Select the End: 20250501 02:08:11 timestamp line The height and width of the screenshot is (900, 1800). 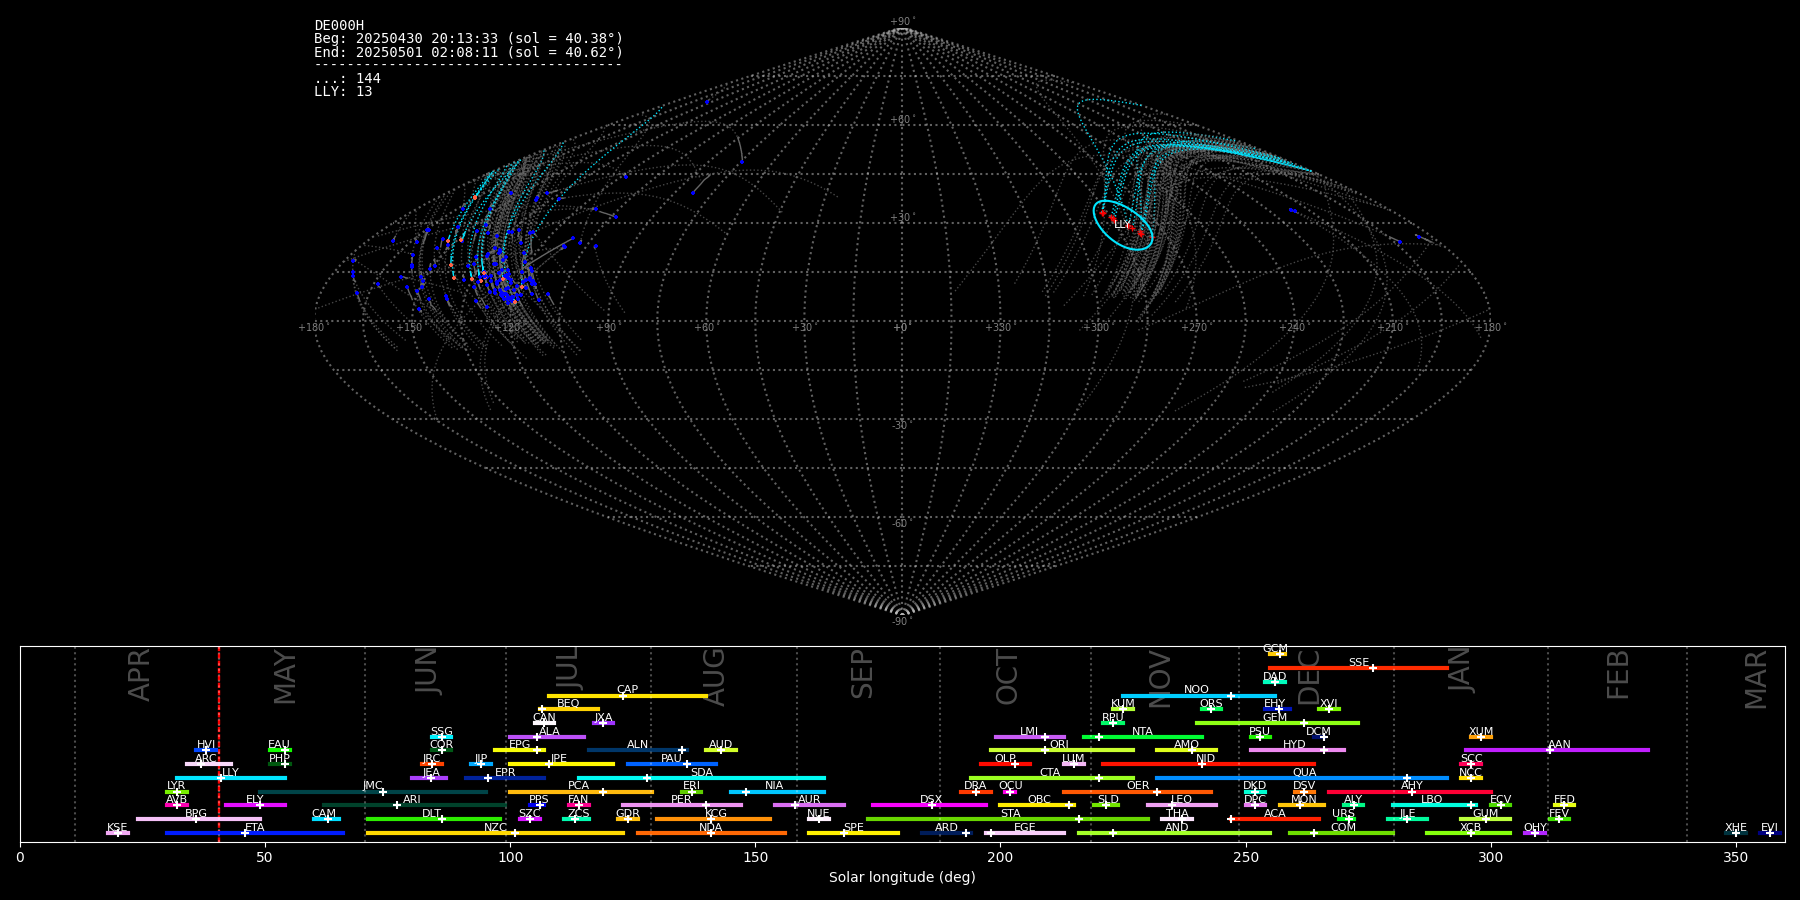coord(468,52)
